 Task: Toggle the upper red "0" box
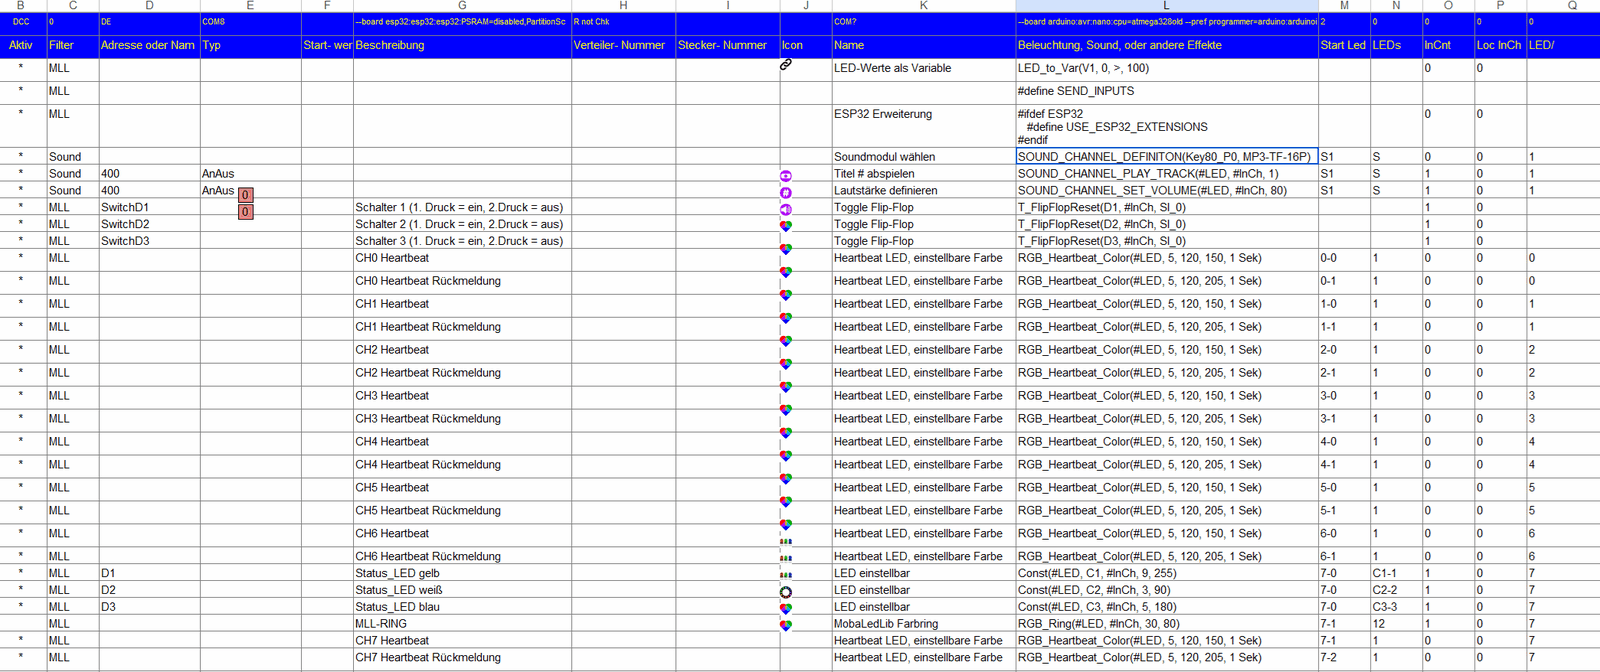[x=245, y=195]
